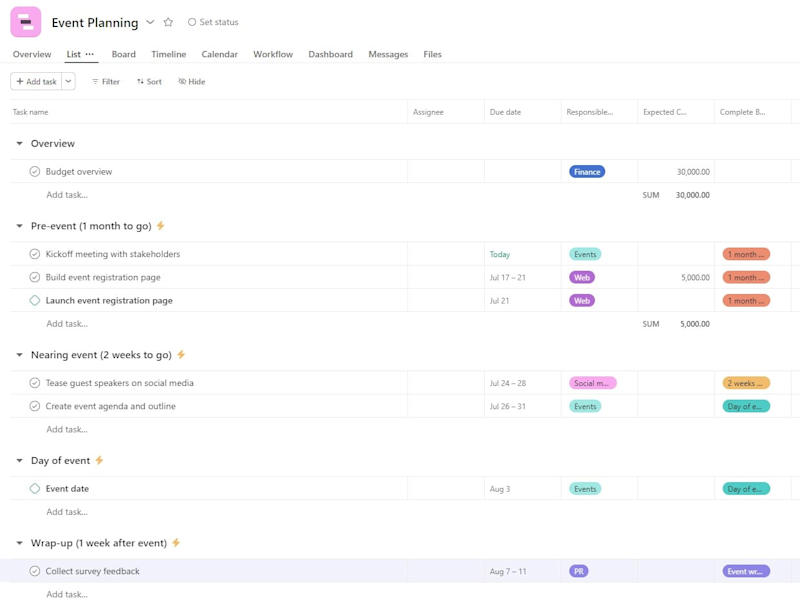
Task: Click lightning rule icon beside Day of event
Action: pos(99,460)
